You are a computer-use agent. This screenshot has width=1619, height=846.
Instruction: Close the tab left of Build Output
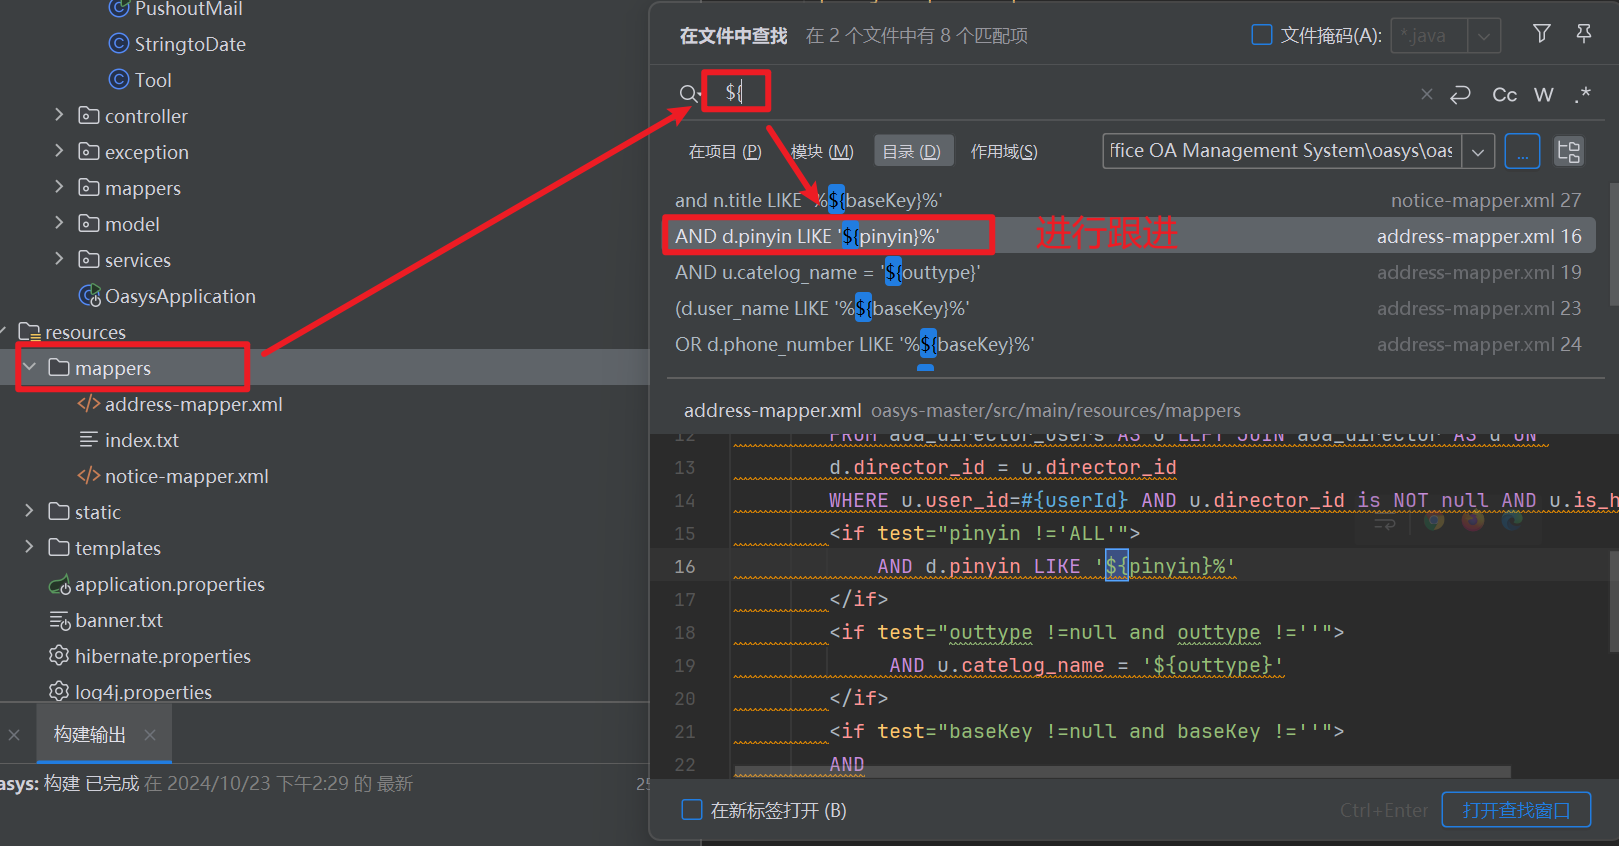[14, 735]
